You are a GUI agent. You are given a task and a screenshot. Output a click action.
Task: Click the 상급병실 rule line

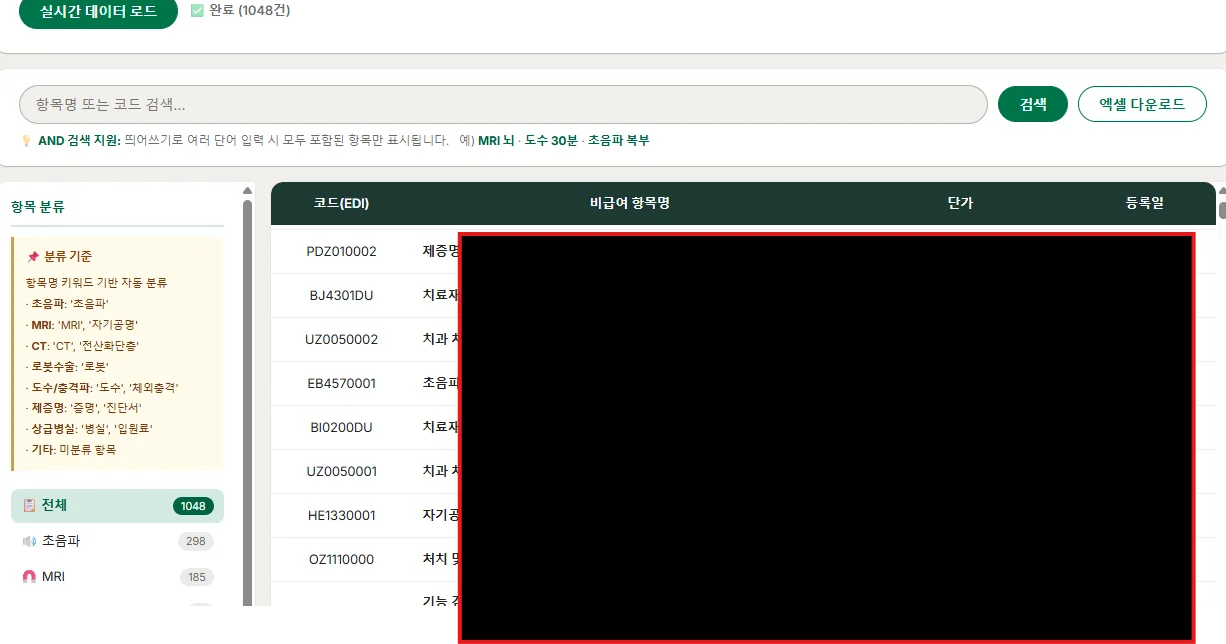89,428
